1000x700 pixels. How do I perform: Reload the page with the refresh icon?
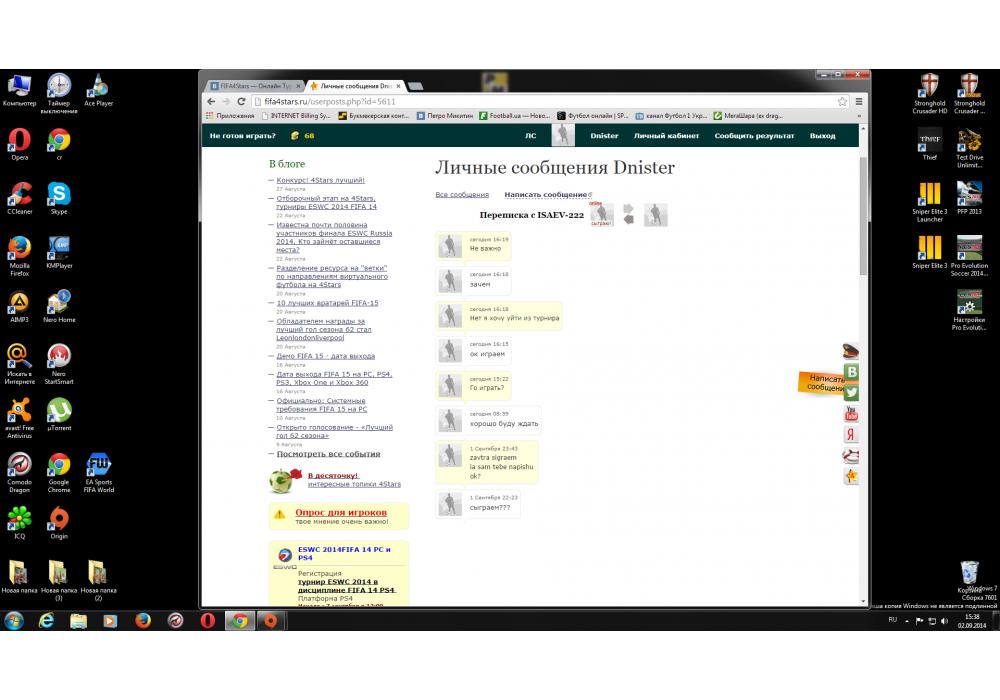click(241, 102)
